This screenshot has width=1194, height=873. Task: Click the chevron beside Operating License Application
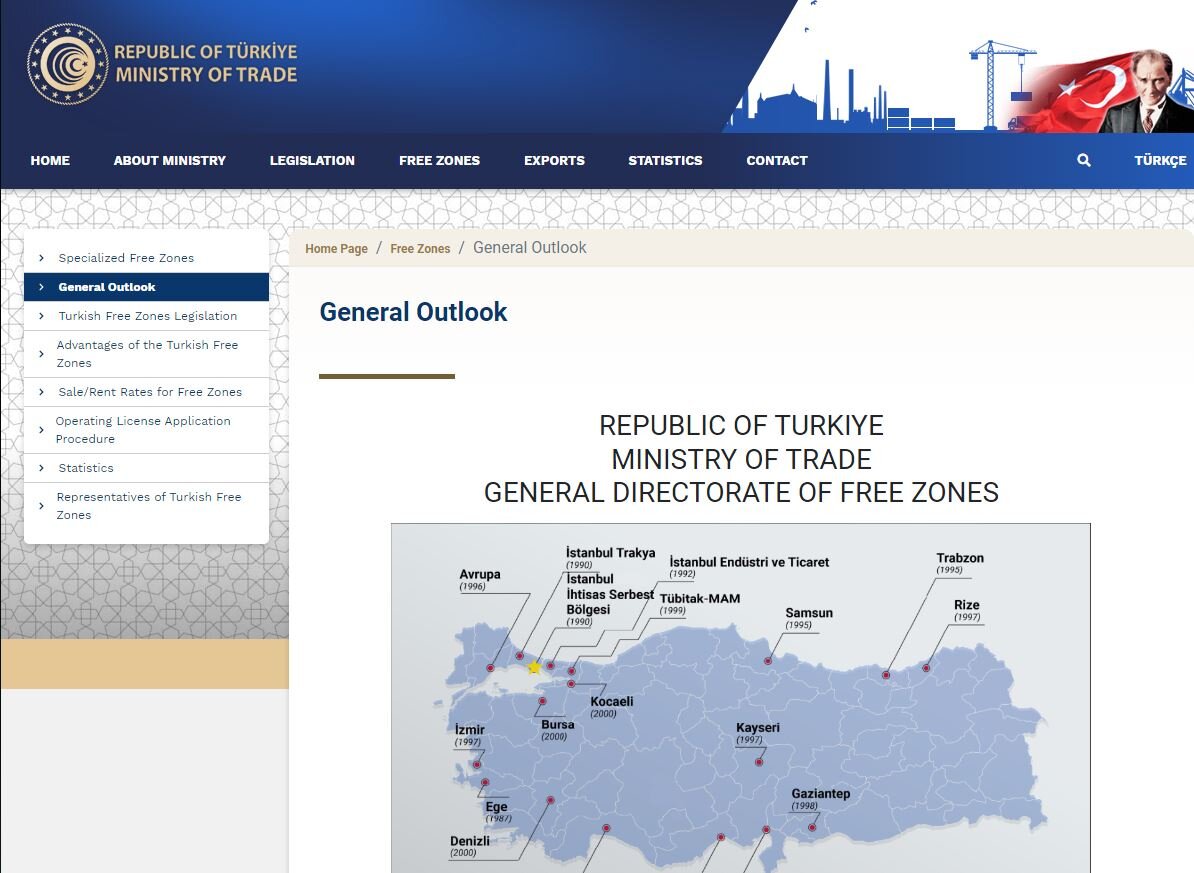point(41,430)
